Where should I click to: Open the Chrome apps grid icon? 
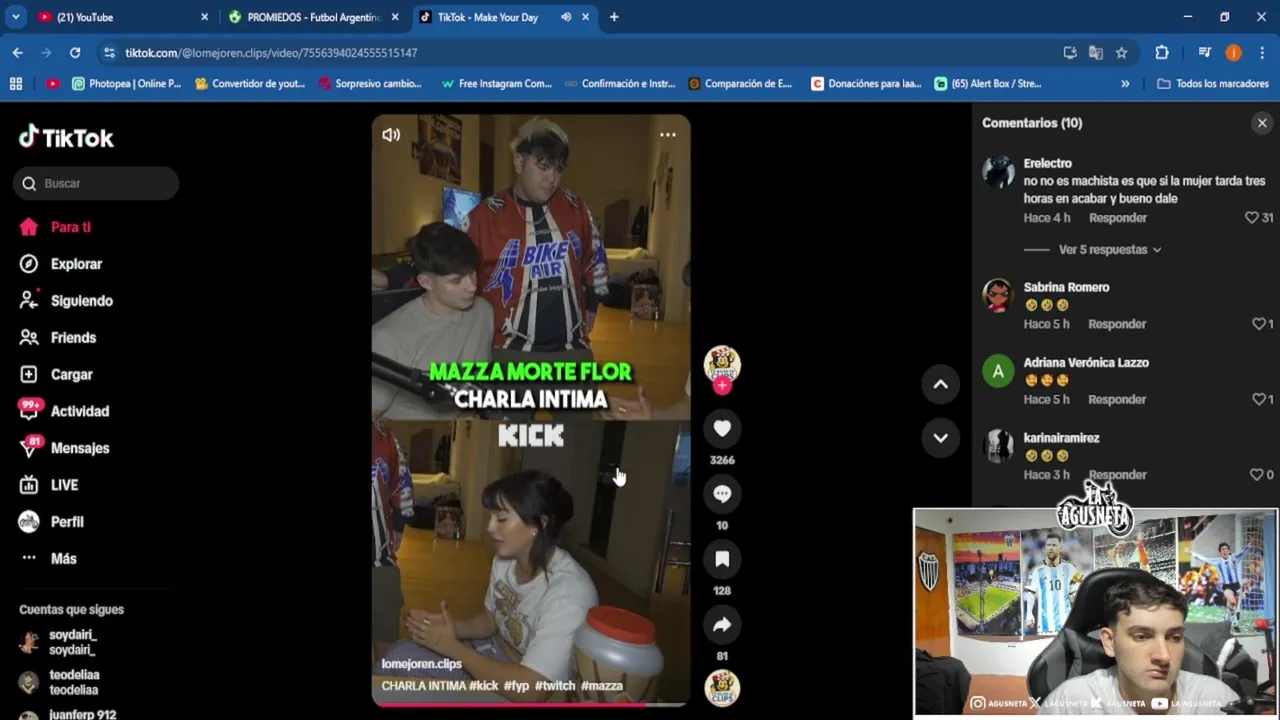(x=16, y=84)
